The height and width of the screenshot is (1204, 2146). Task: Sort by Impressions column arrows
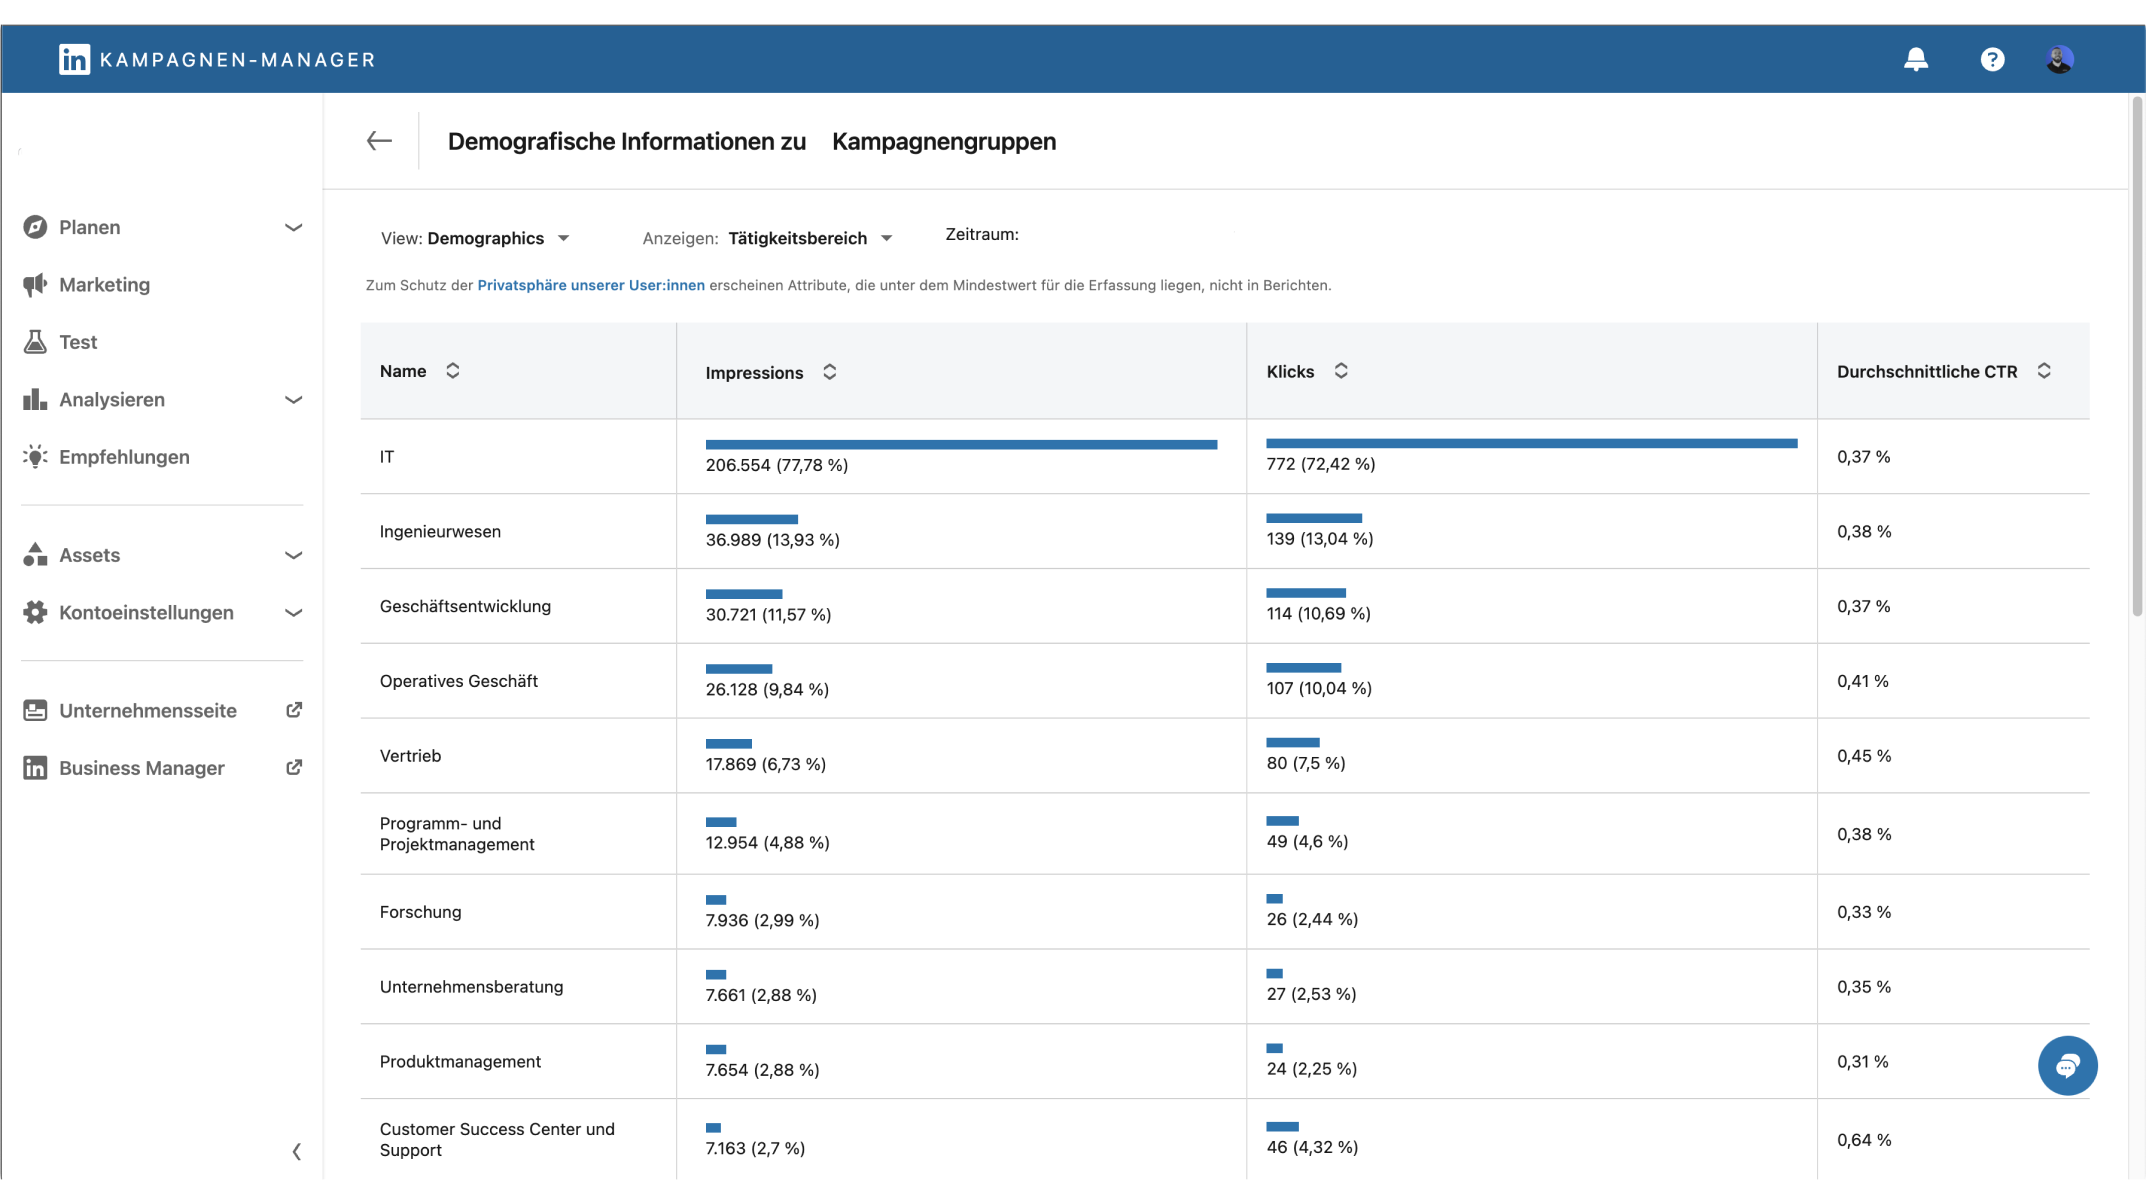tap(829, 372)
